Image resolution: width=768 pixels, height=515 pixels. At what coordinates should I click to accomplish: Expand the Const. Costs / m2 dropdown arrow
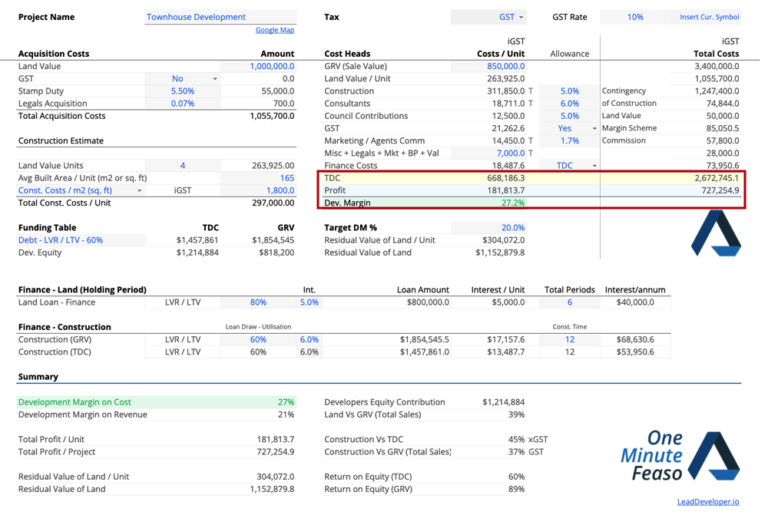point(140,191)
